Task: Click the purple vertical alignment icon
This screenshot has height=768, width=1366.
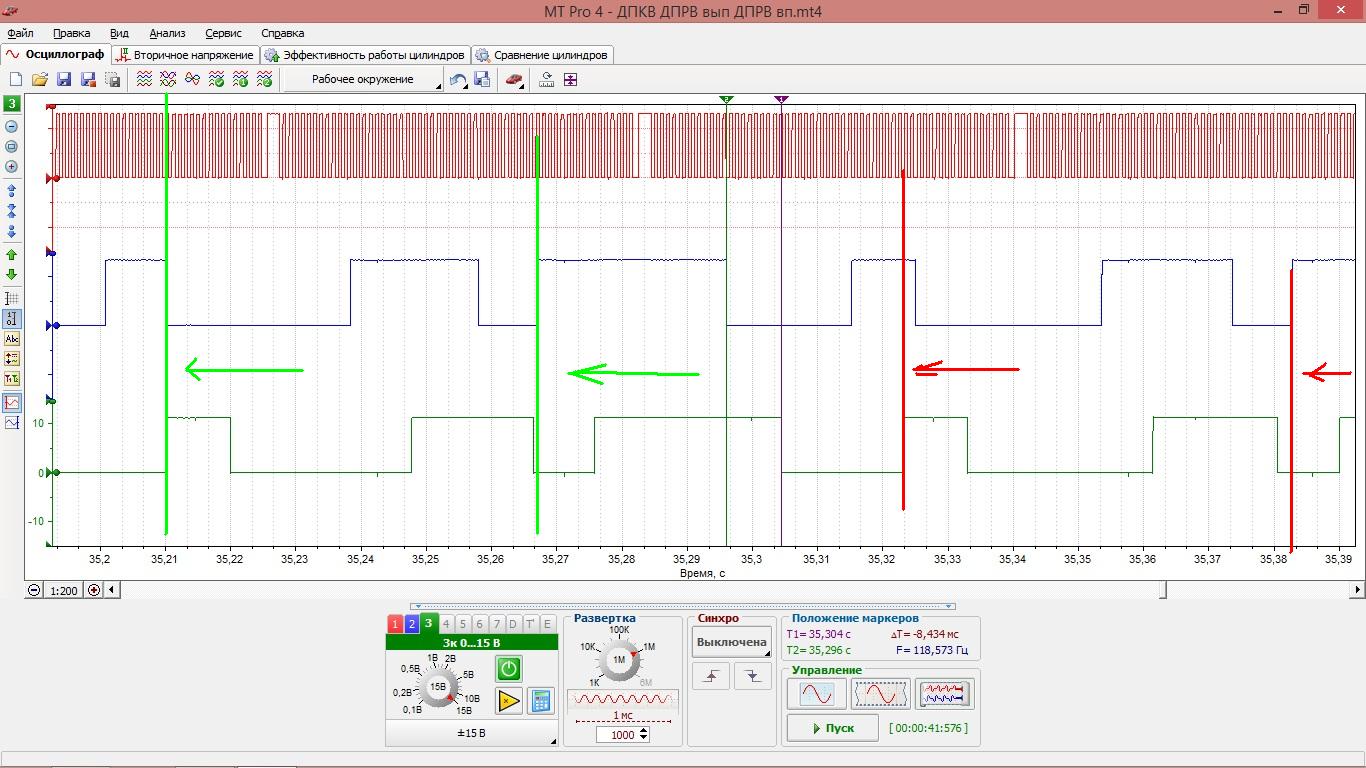Action: pos(570,80)
